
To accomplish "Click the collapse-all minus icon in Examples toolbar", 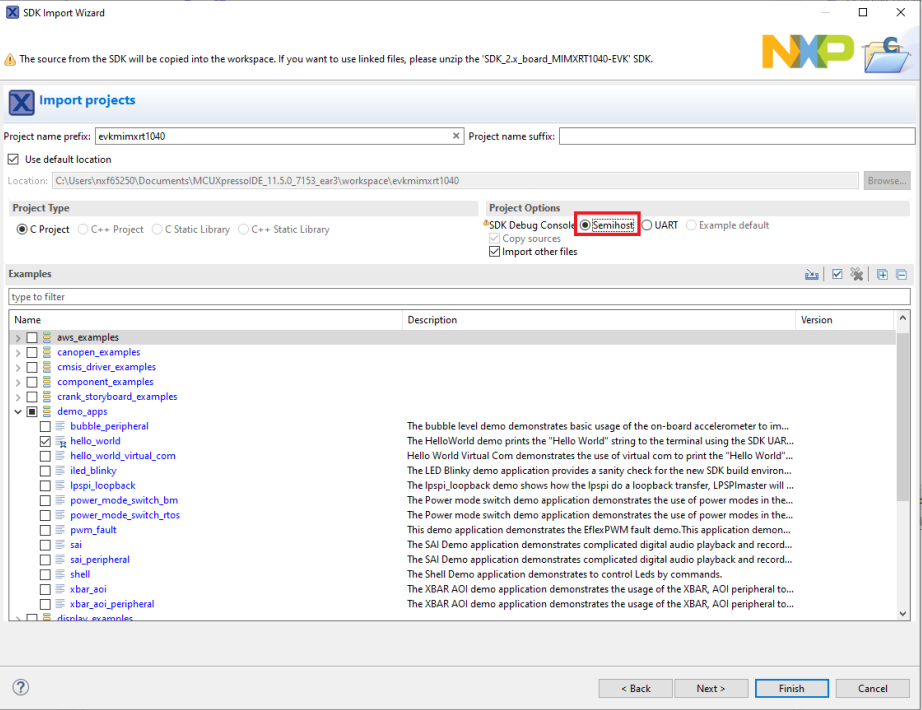I will pos(901,274).
